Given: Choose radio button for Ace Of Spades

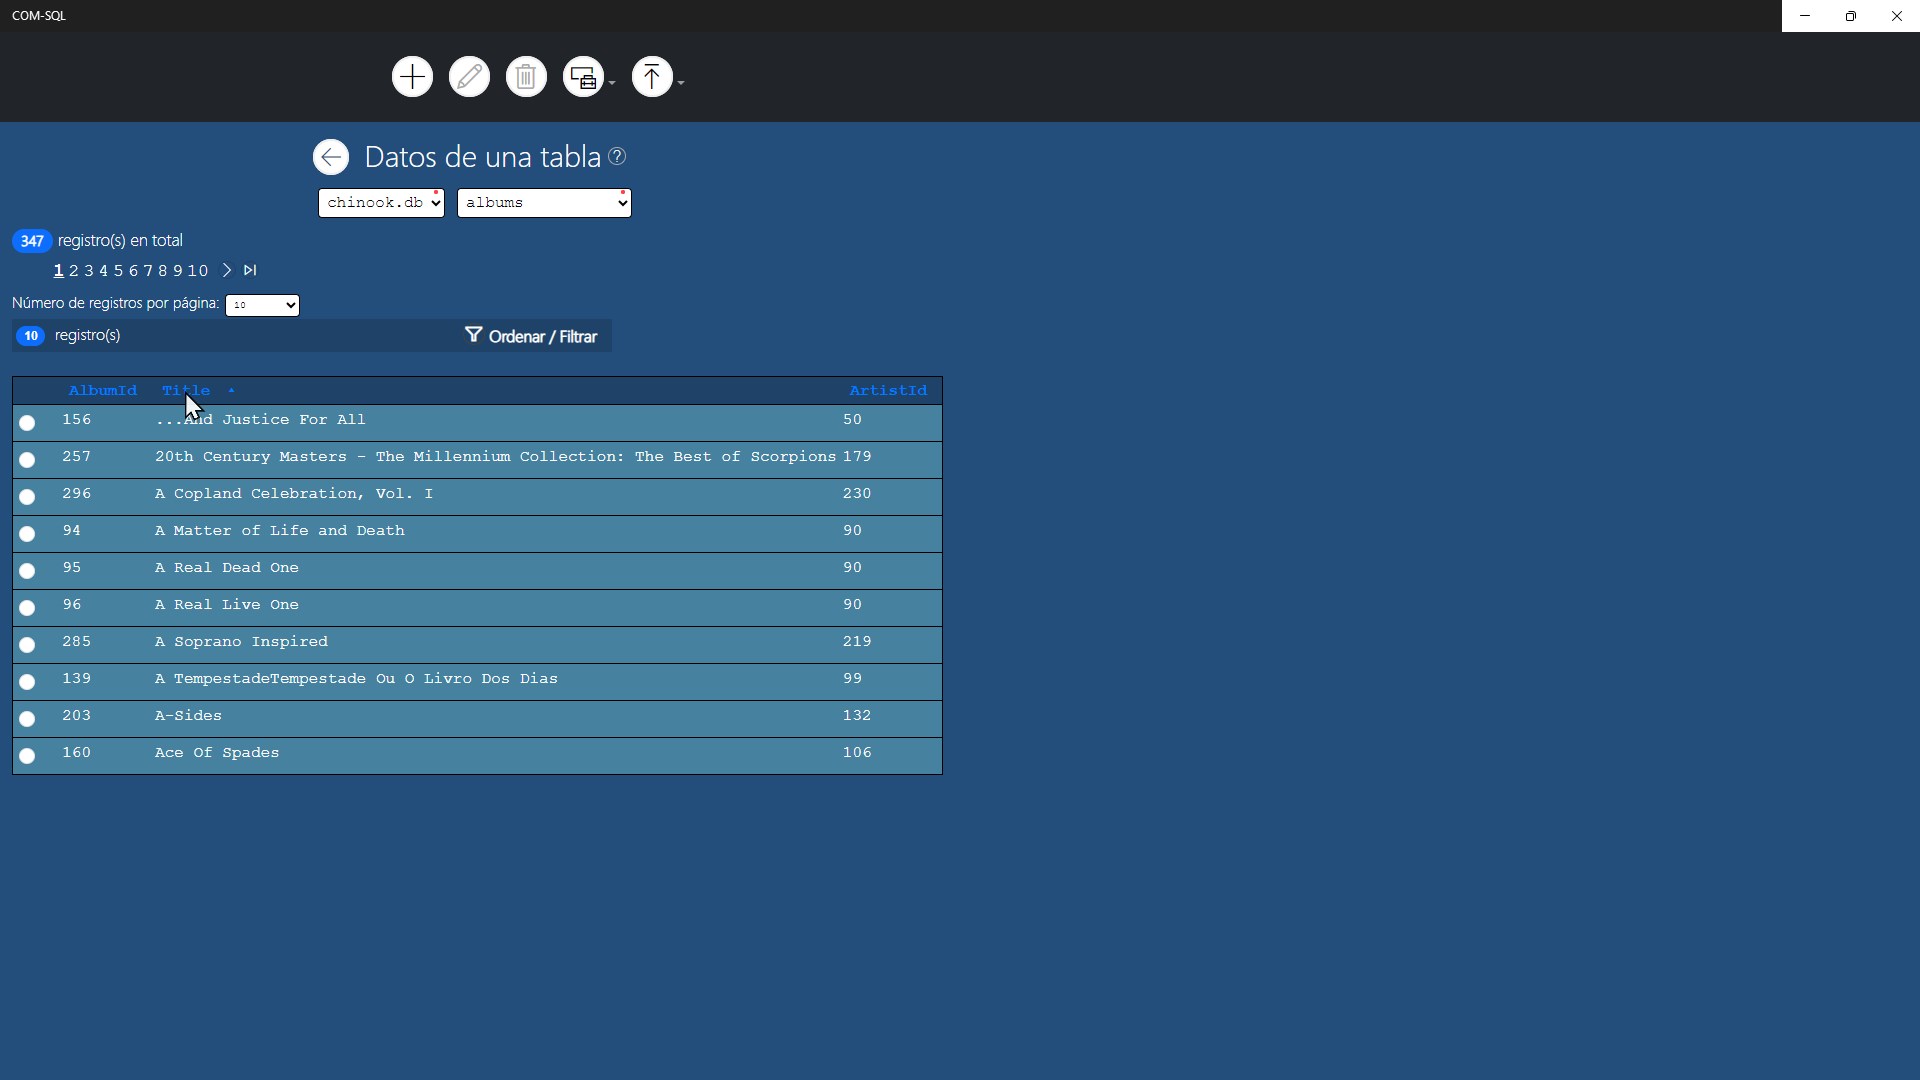Looking at the screenshot, I should click(27, 756).
